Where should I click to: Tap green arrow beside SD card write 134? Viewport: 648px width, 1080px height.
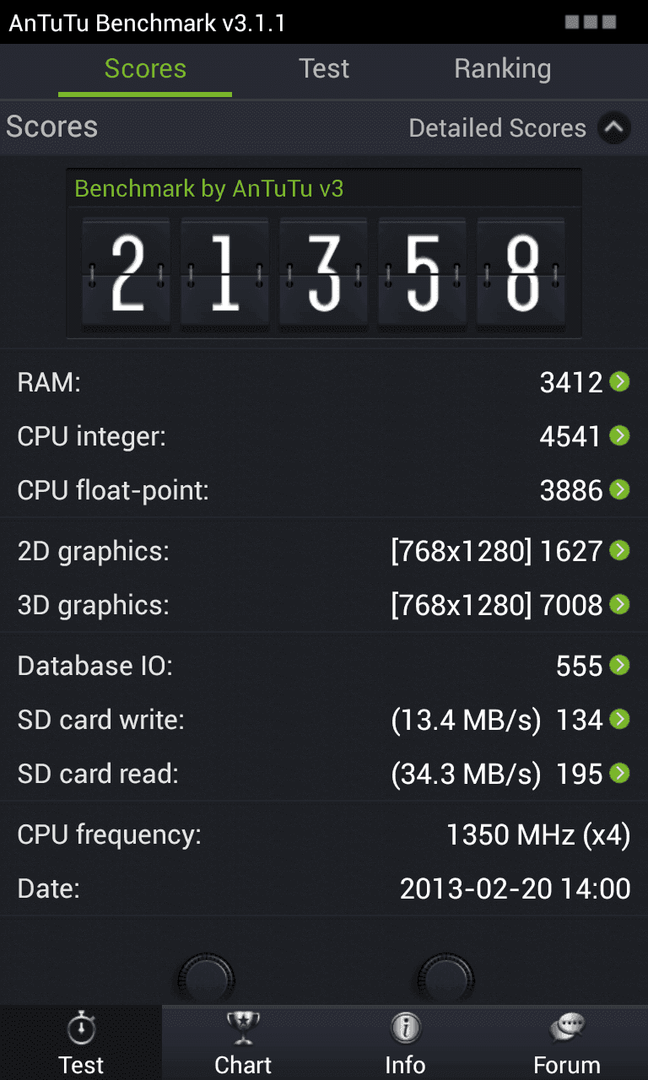click(x=620, y=720)
